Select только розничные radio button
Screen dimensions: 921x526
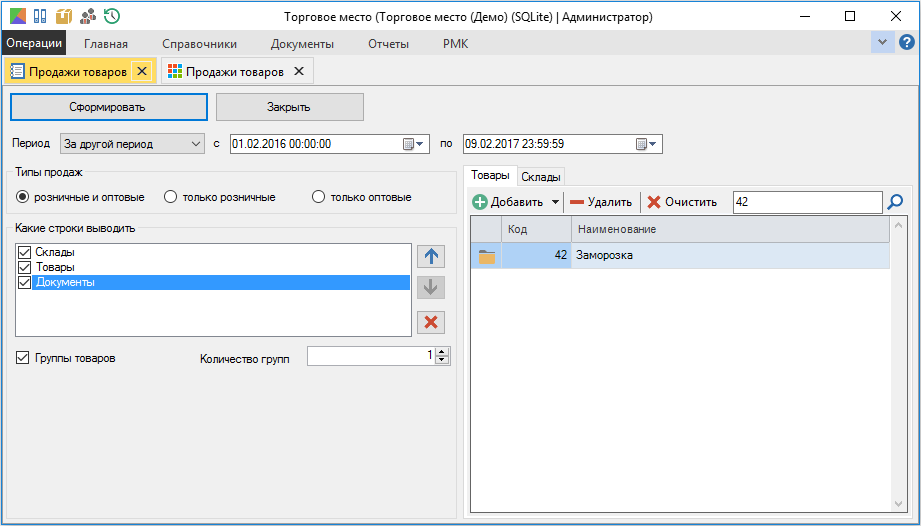pyautogui.click(x=170, y=197)
